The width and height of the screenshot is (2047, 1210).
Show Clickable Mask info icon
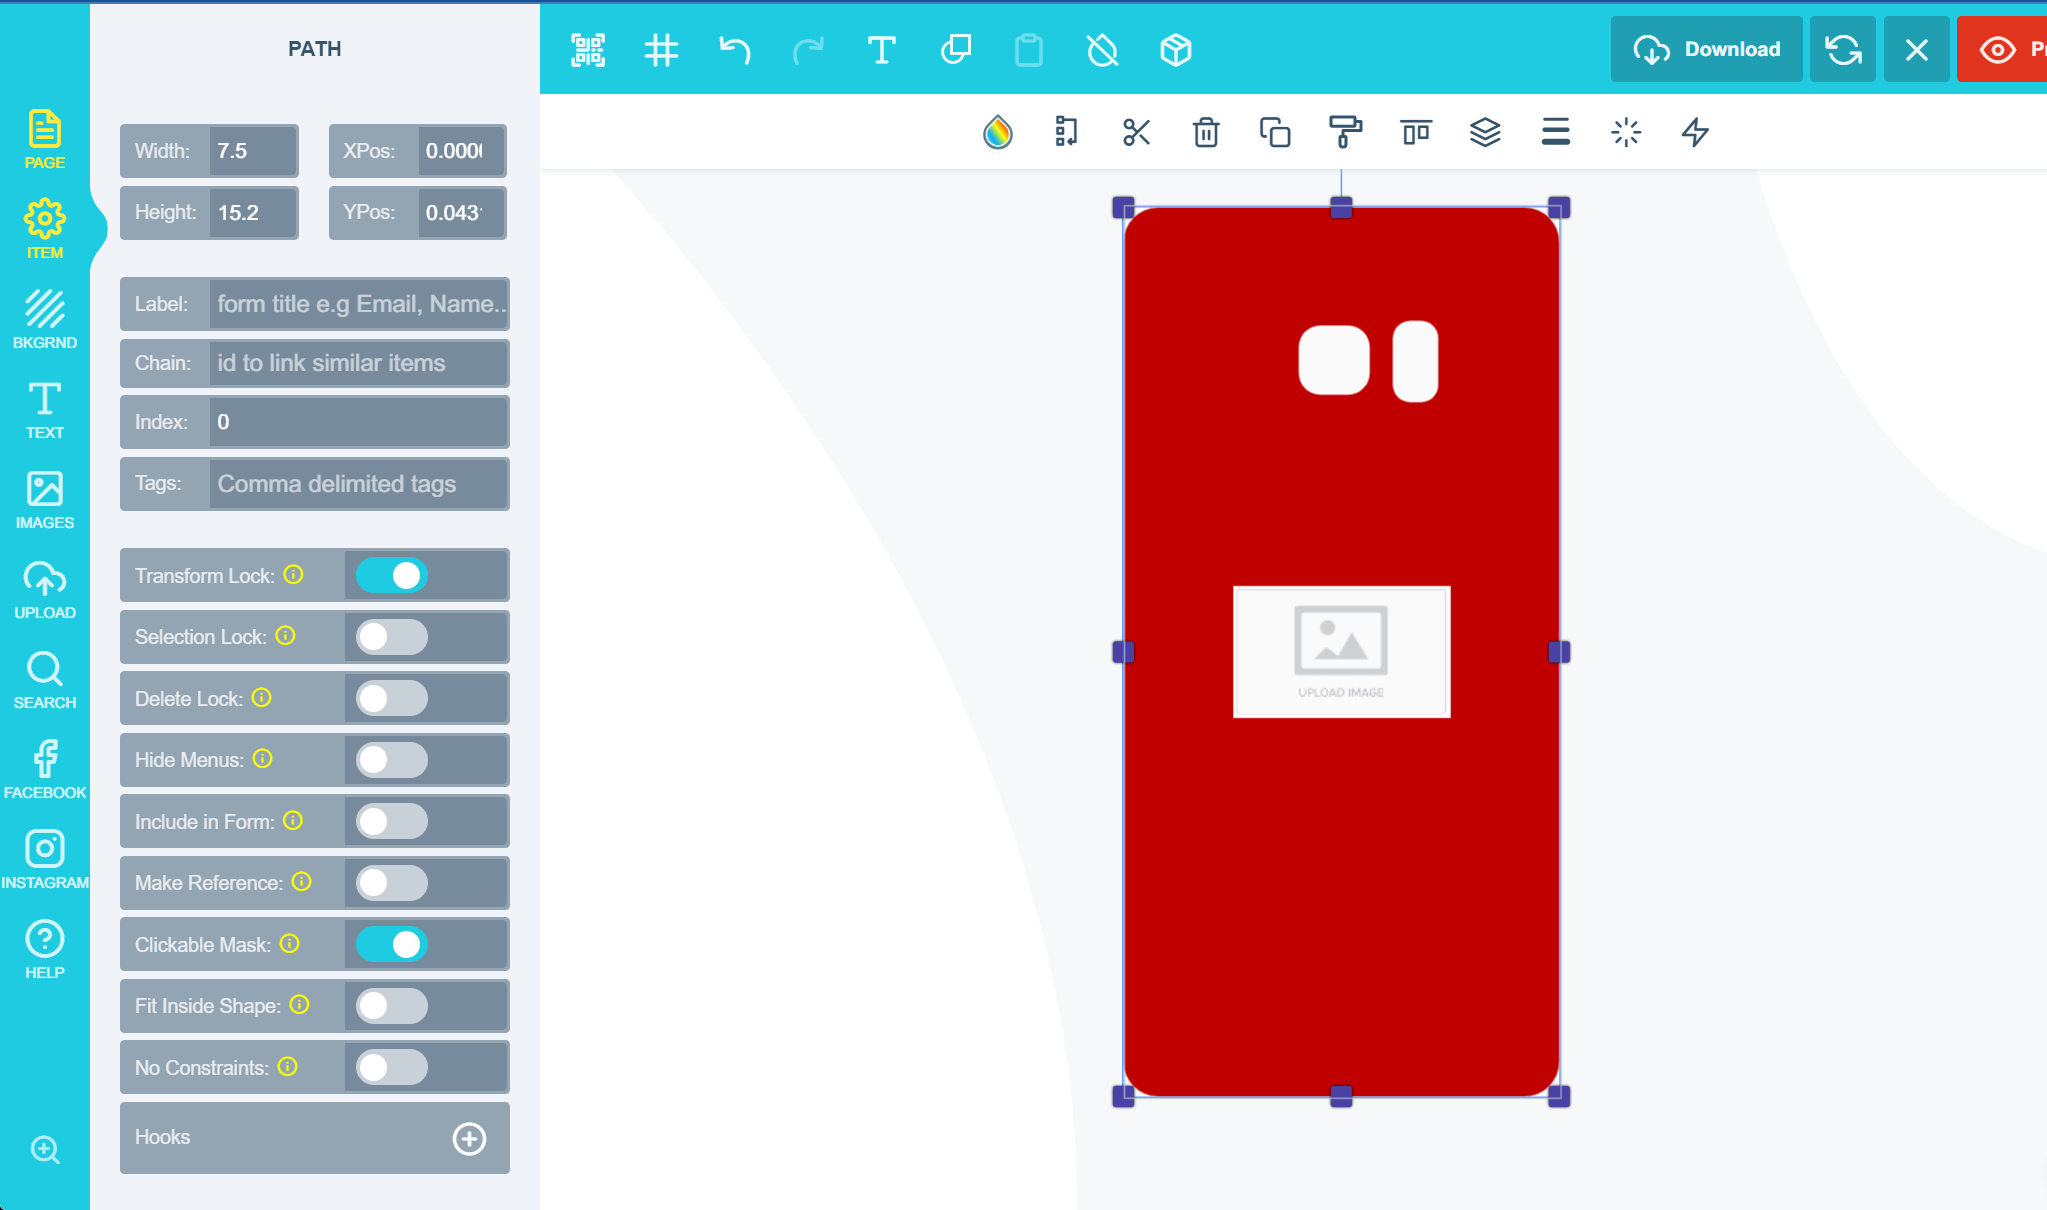point(290,944)
